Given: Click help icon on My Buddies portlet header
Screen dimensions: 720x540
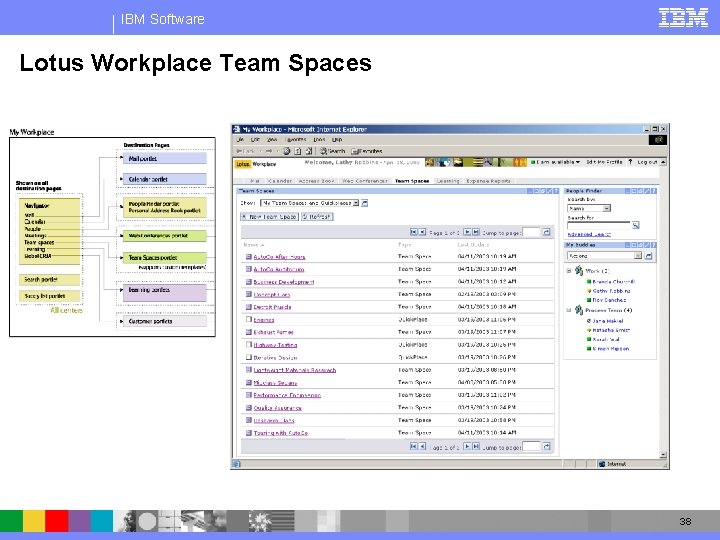Looking at the screenshot, I should (654, 245).
